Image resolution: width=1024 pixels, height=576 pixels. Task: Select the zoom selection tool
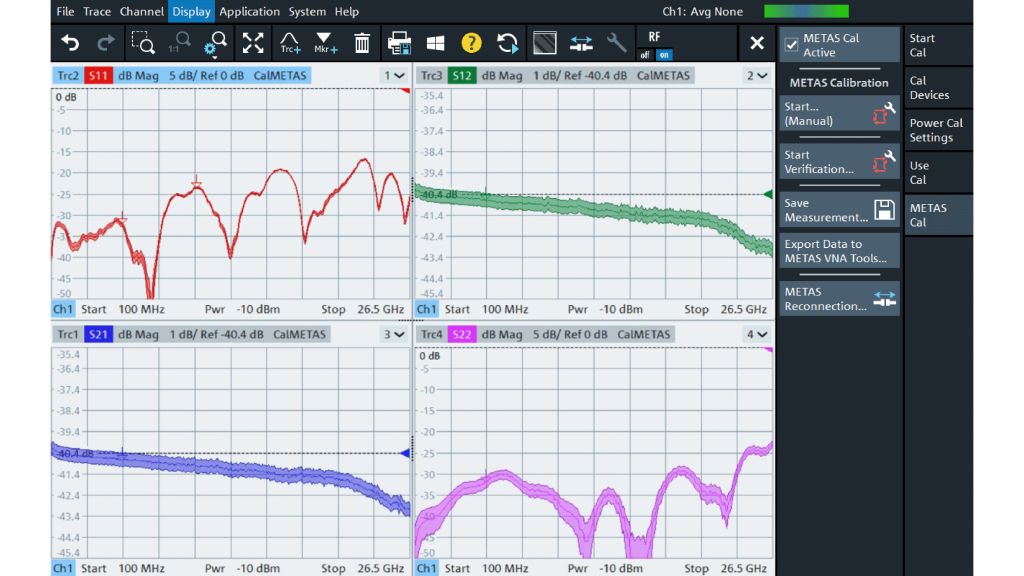tap(142, 43)
